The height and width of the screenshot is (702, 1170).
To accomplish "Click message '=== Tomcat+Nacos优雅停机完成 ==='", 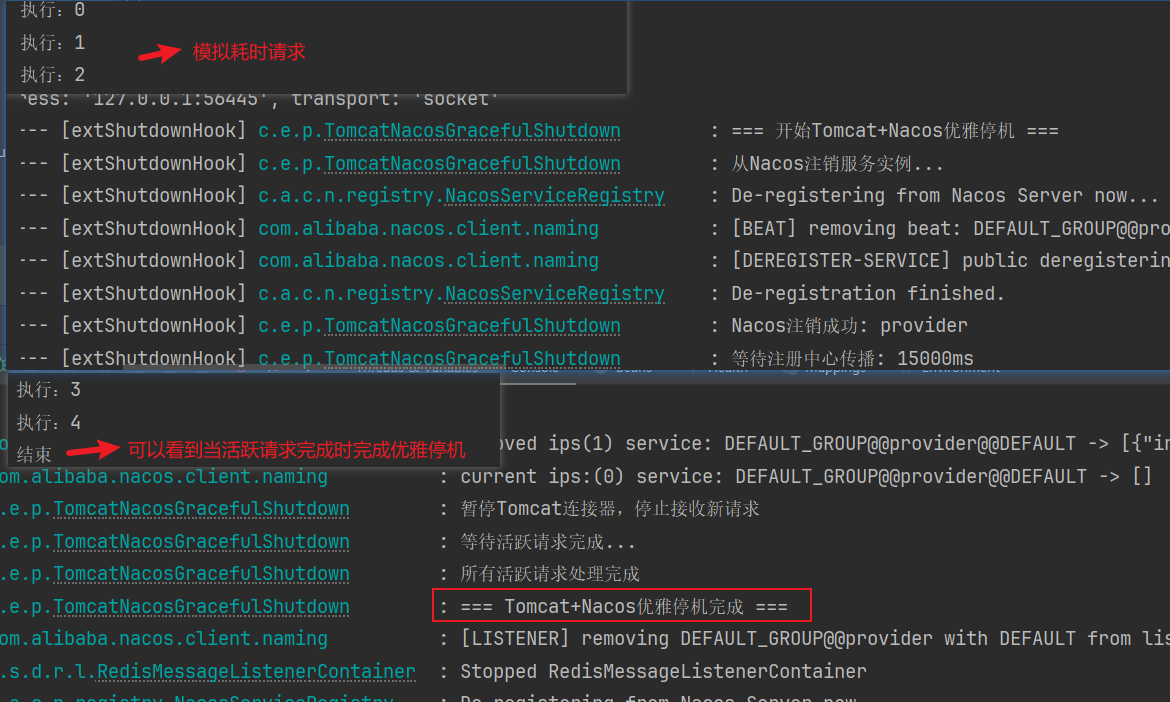I will (x=624, y=607).
